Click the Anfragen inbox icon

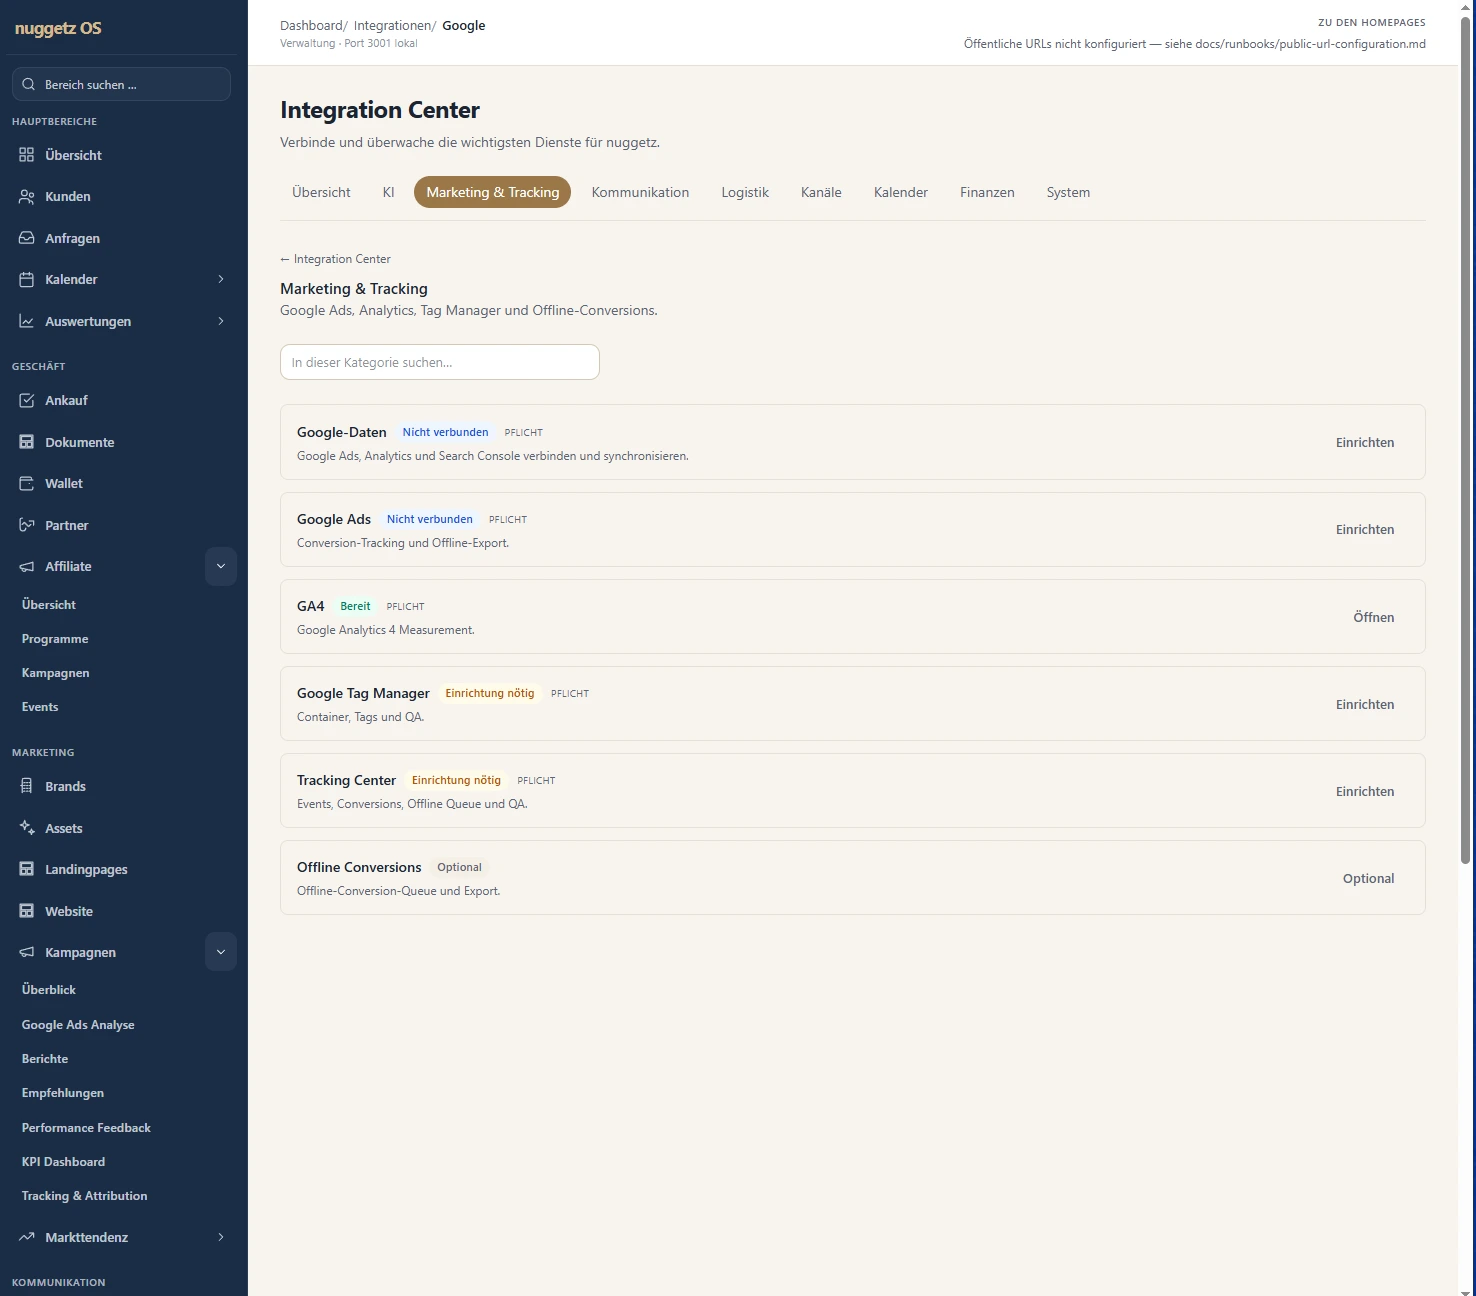tap(27, 238)
